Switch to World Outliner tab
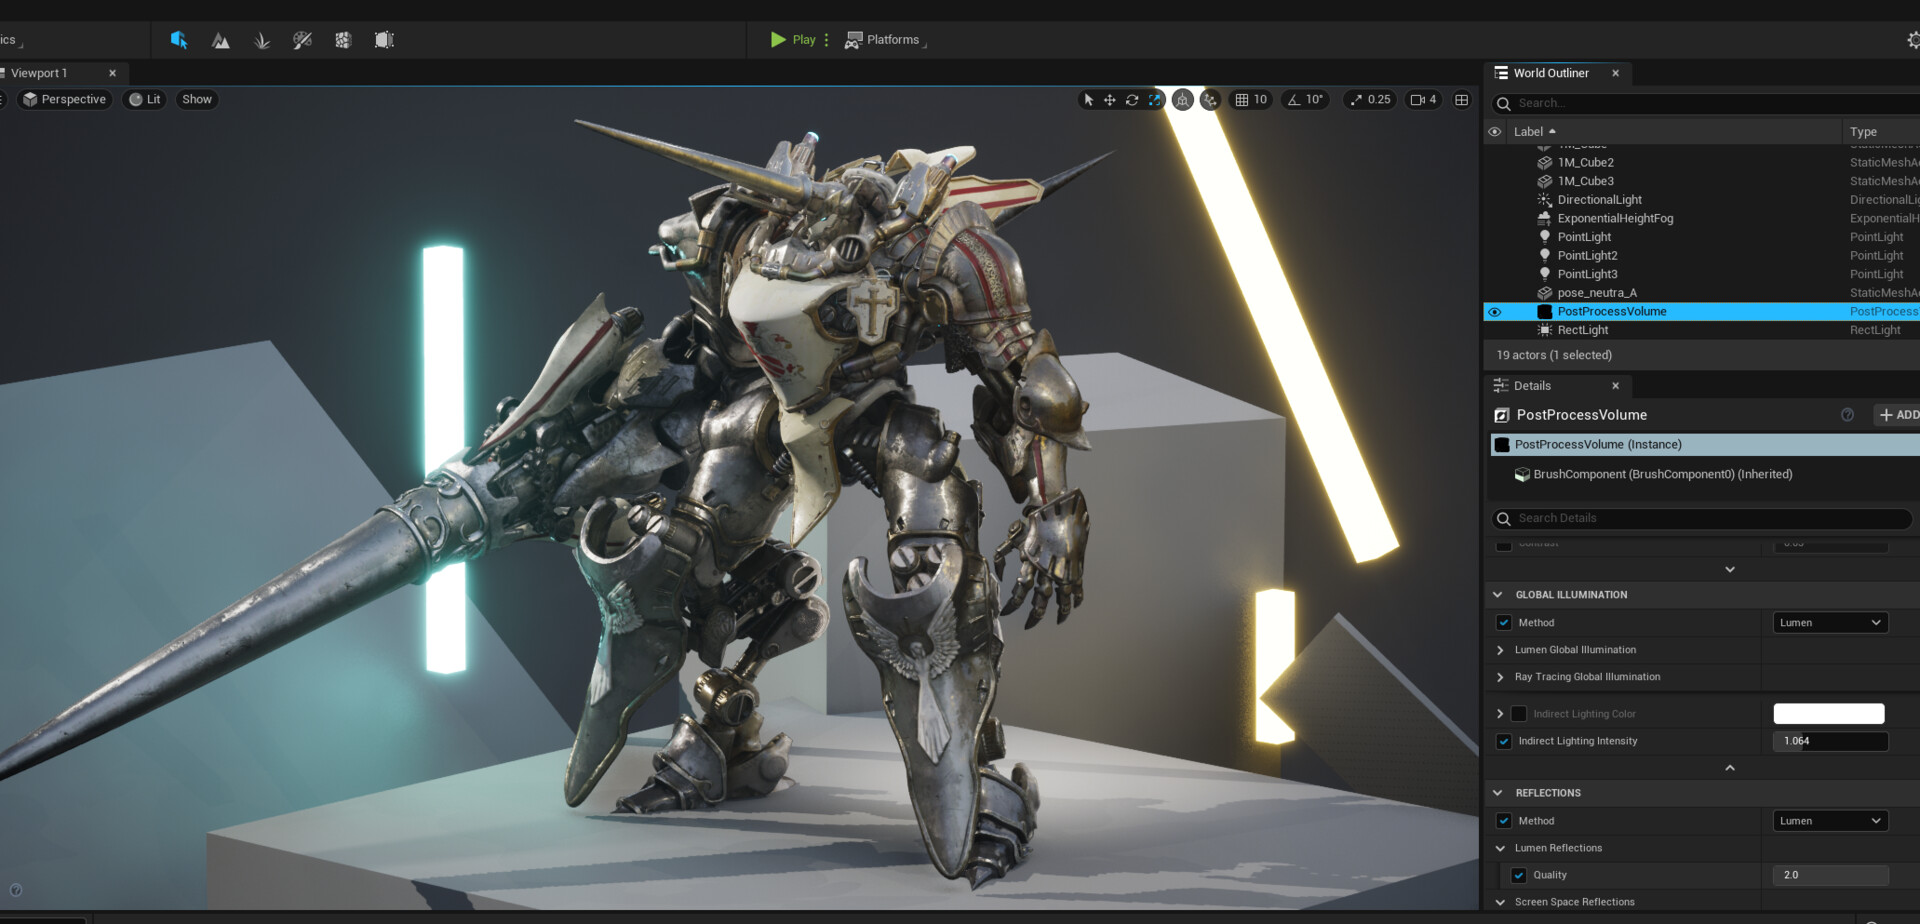1920x924 pixels. [x=1550, y=73]
